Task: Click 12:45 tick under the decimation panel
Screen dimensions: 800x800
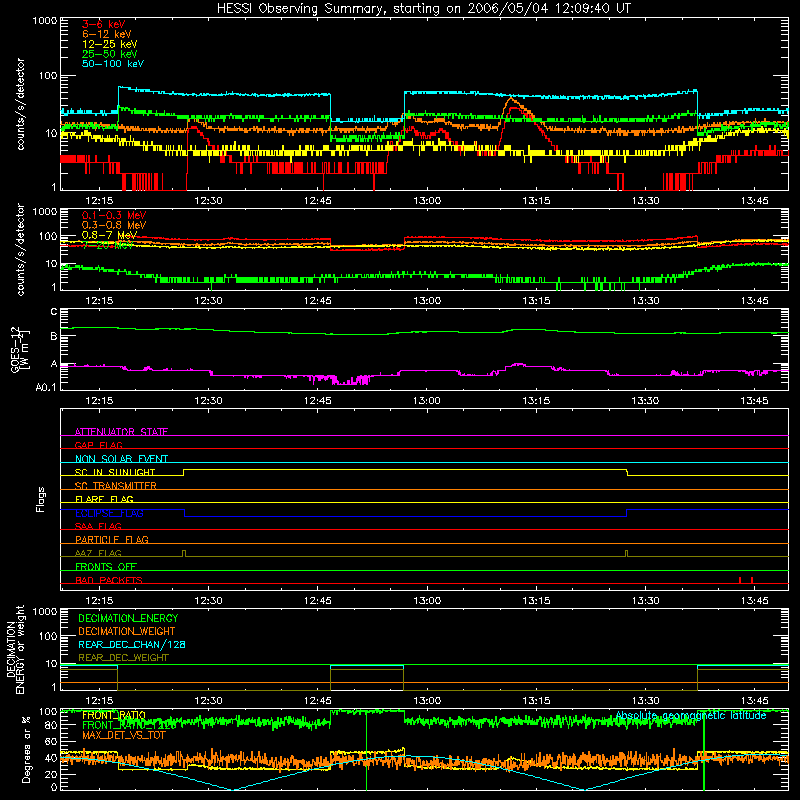Action: [x=317, y=701]
